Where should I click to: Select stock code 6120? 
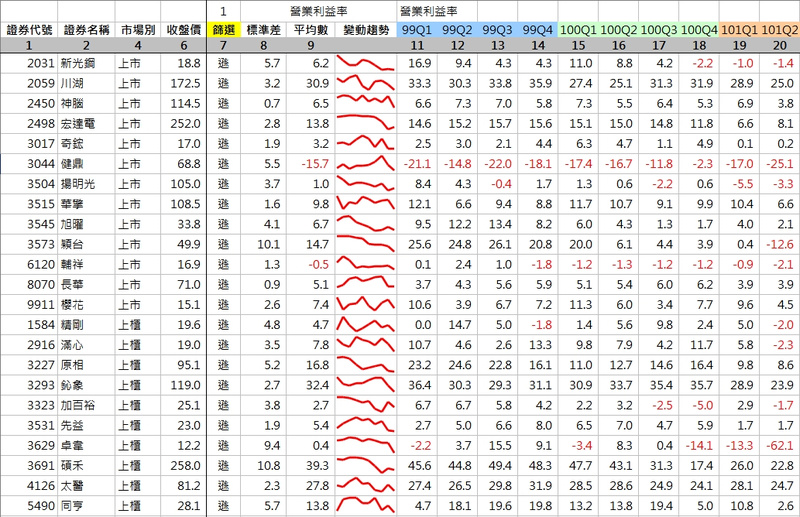click(x=41, y=264)
